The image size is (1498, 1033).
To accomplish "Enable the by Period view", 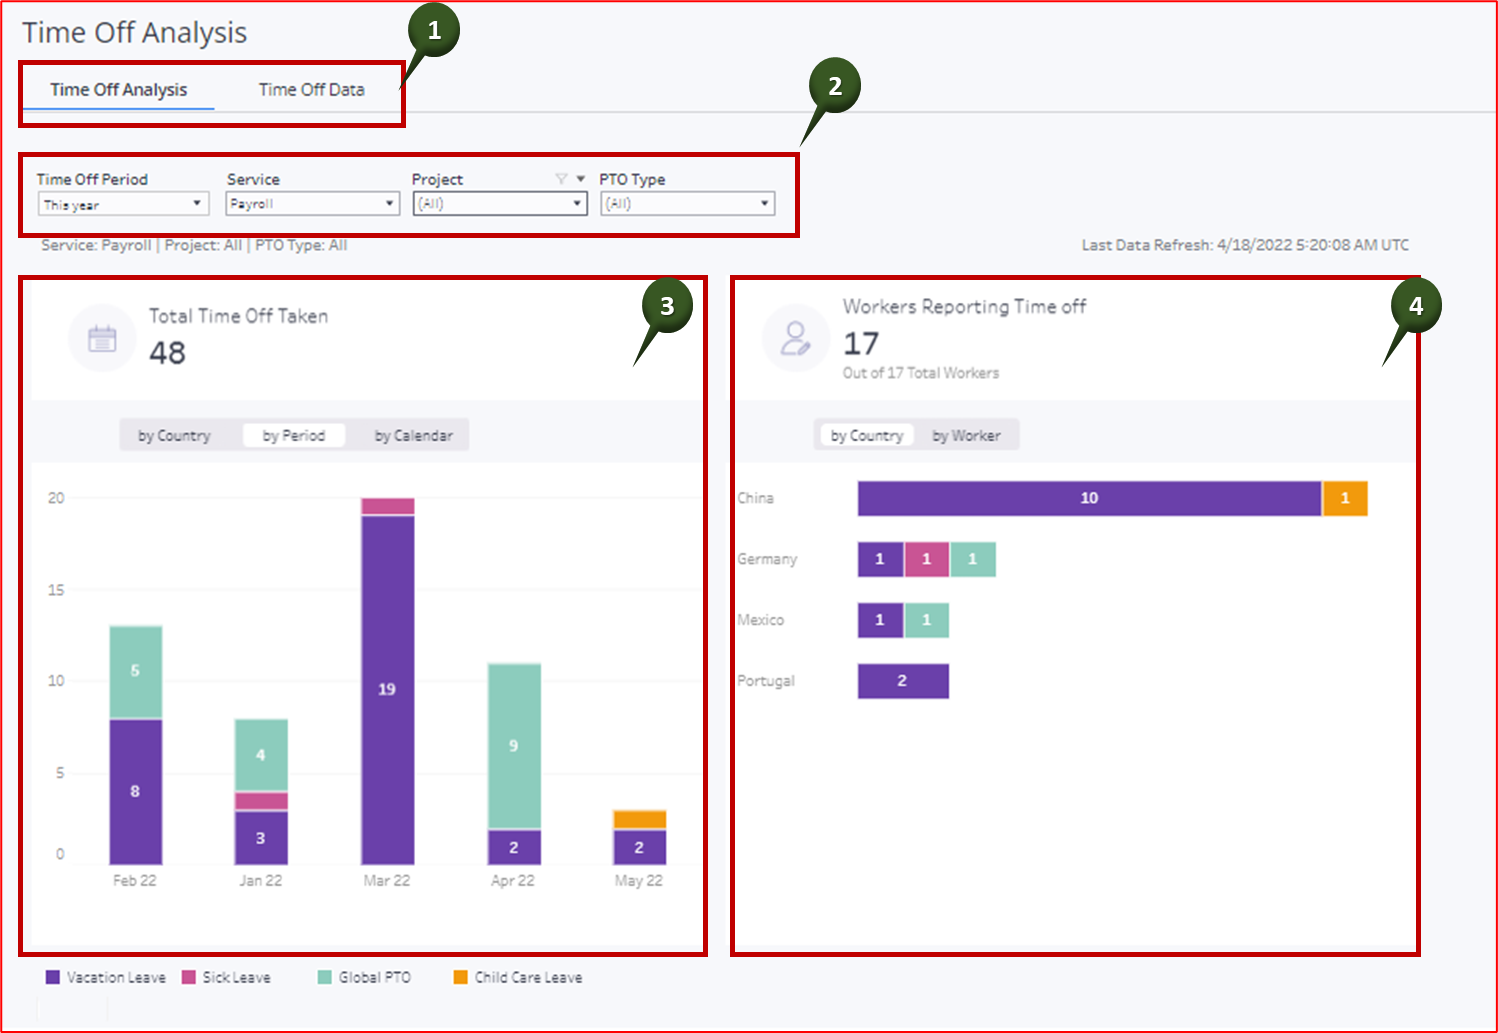I will [293, 435].
